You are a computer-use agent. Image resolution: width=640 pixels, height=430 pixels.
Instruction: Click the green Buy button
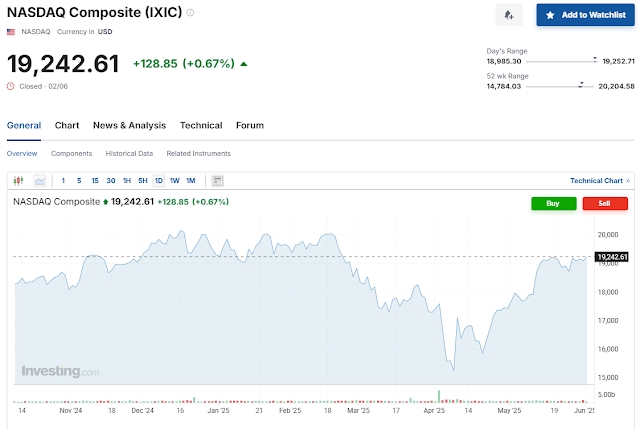tap(553, 204)
